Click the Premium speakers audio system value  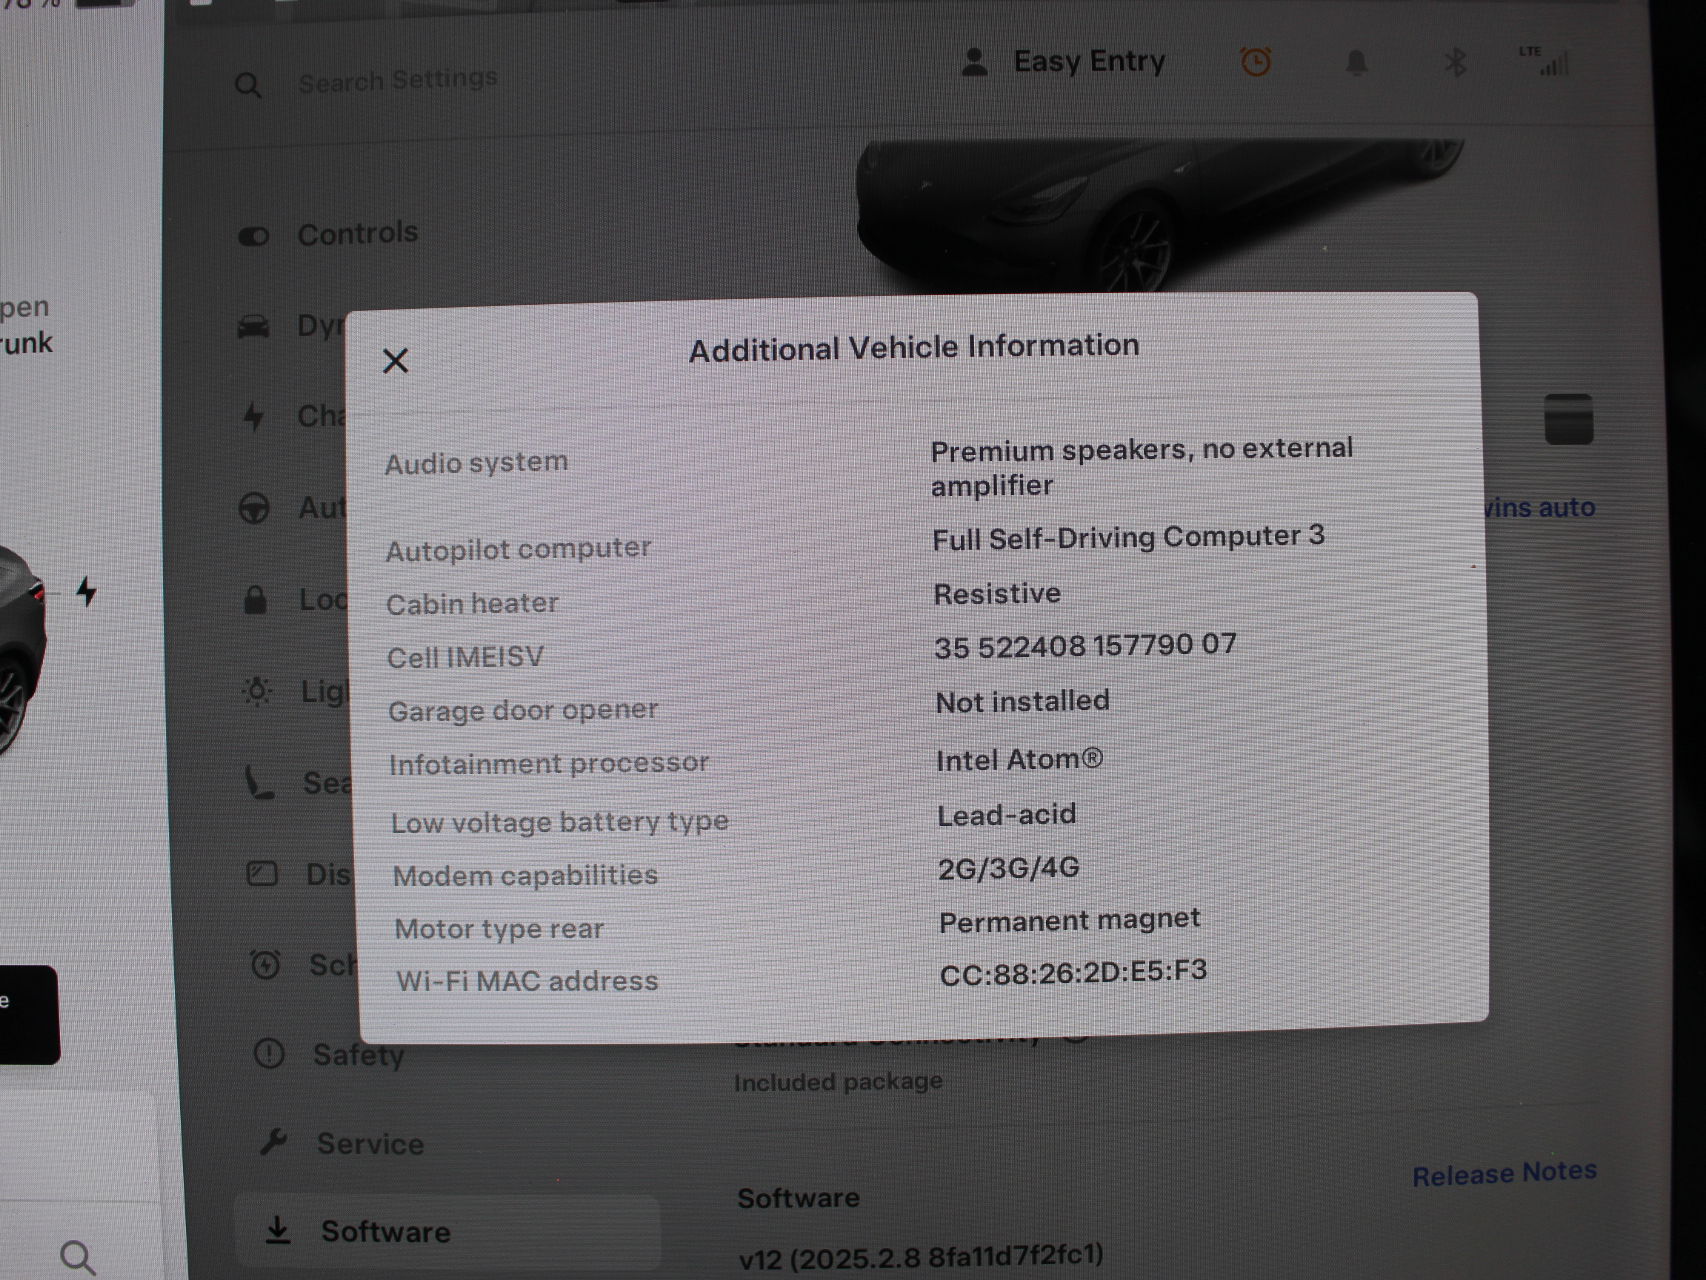pyautogui.click(x=1142, y=467)
